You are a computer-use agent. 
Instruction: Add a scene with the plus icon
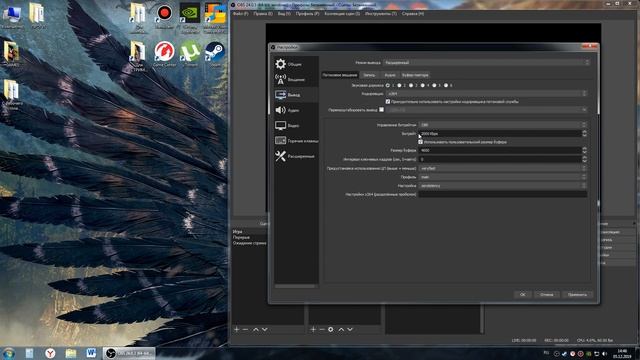click(x=236, y=329)
